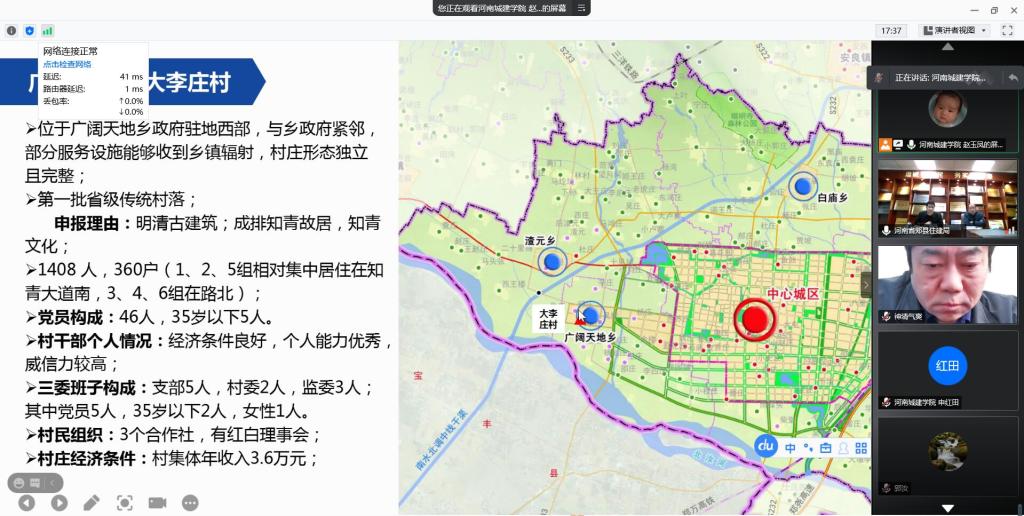The image size is (1024, 516).
Task: Go to the previous slide
Action: (x=27, y=503)
